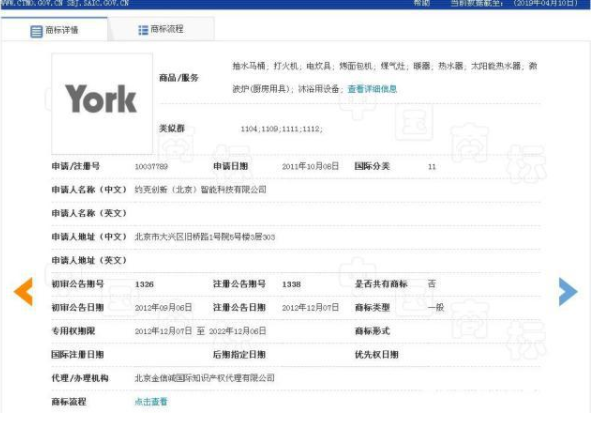Switch to the 商标流程 tab

162,29
